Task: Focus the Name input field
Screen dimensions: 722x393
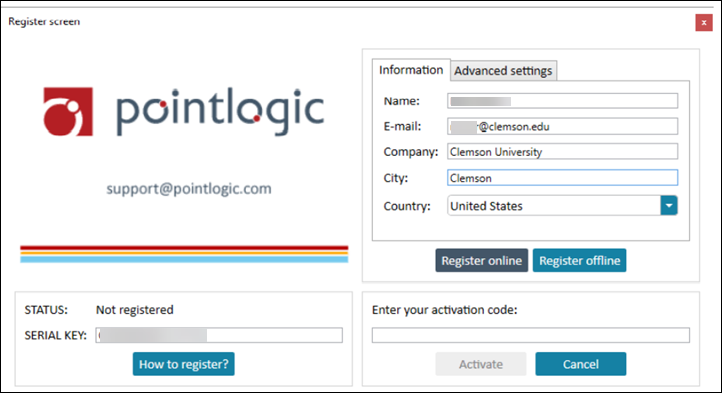Action: pyautogui.click(x=562, y=101)
